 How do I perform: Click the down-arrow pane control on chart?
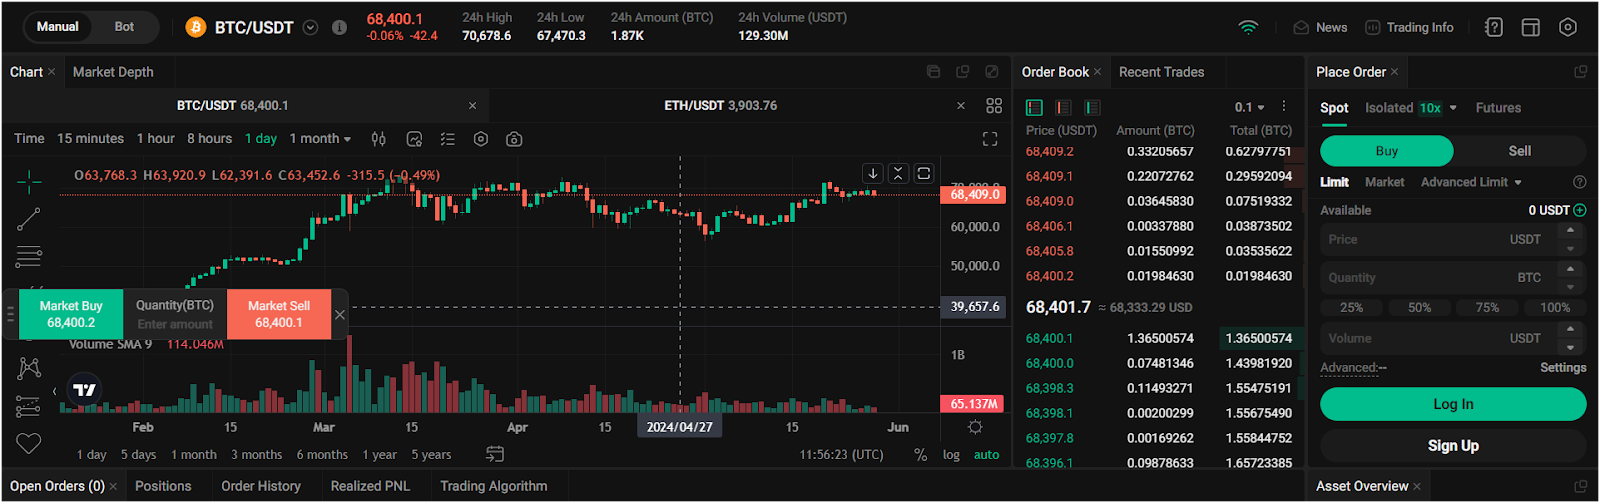tap(873, 174)
